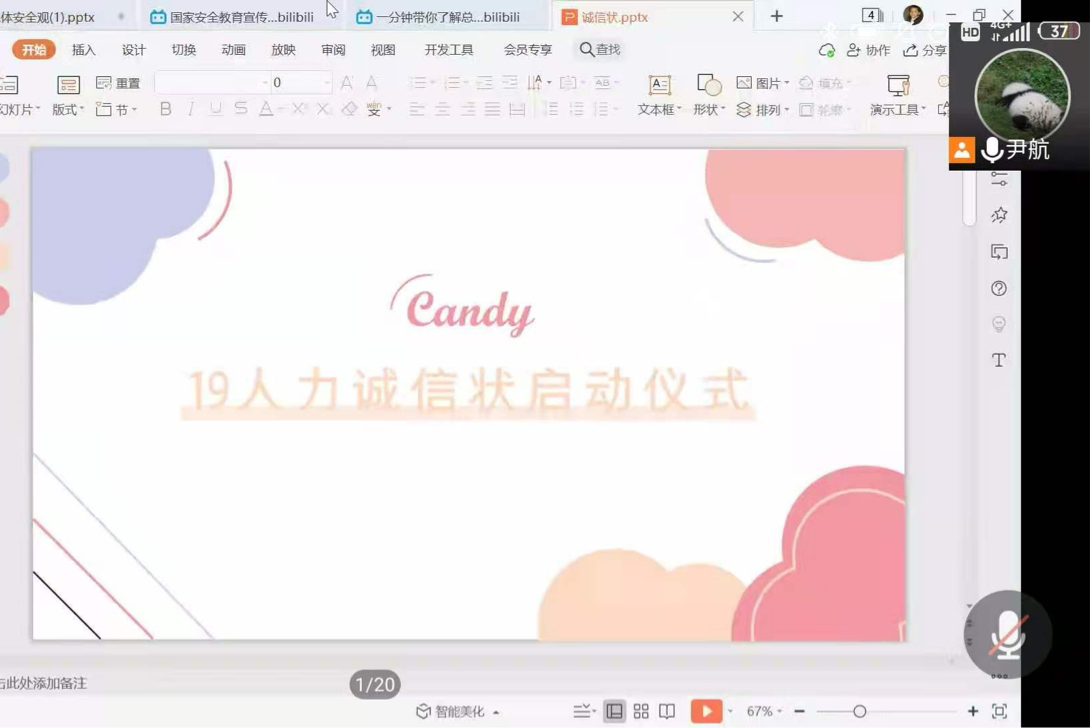The height and width of the screenshot is (728, 1090).
Task: Open the 排列 arrange dropdown
Action: point(759,109)
